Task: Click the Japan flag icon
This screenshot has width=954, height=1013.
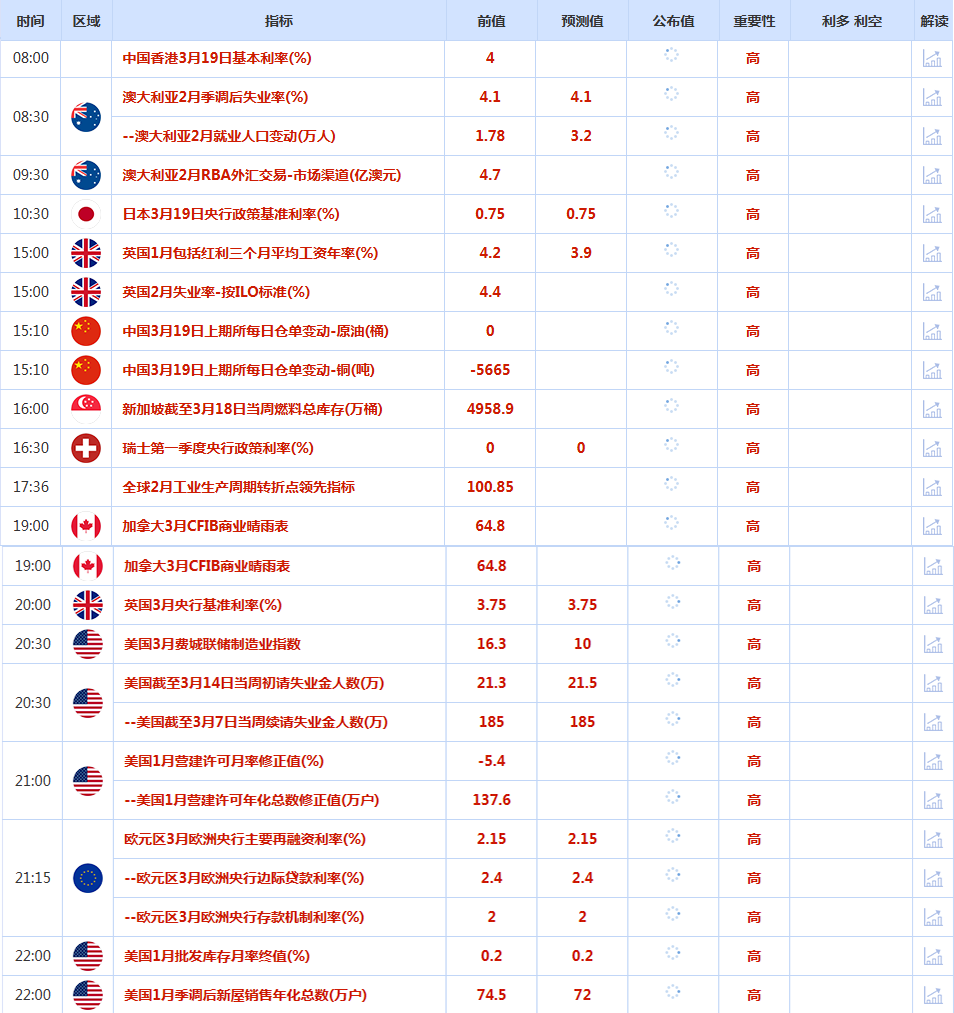Action: pos(86,214)
